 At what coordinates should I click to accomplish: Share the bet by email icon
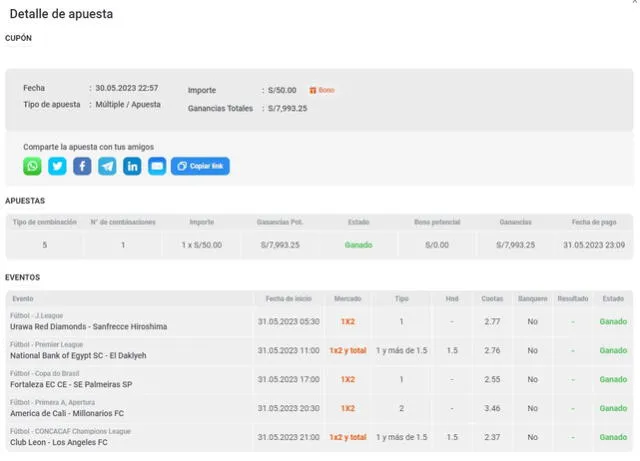[x=157, y=166]
